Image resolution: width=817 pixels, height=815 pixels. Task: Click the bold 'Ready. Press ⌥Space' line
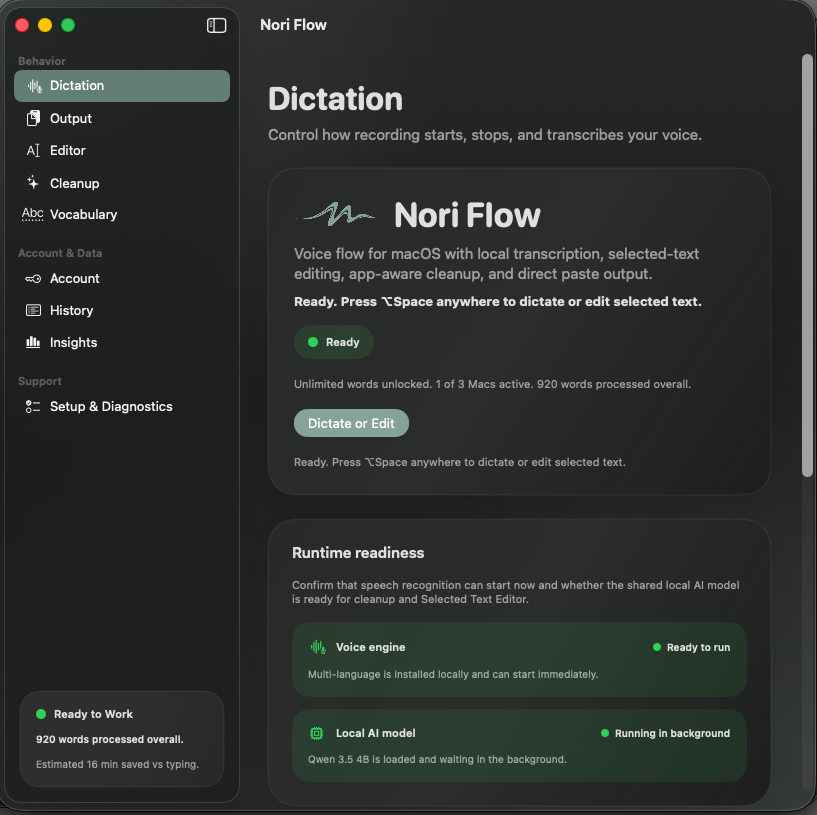click(498, 302)
